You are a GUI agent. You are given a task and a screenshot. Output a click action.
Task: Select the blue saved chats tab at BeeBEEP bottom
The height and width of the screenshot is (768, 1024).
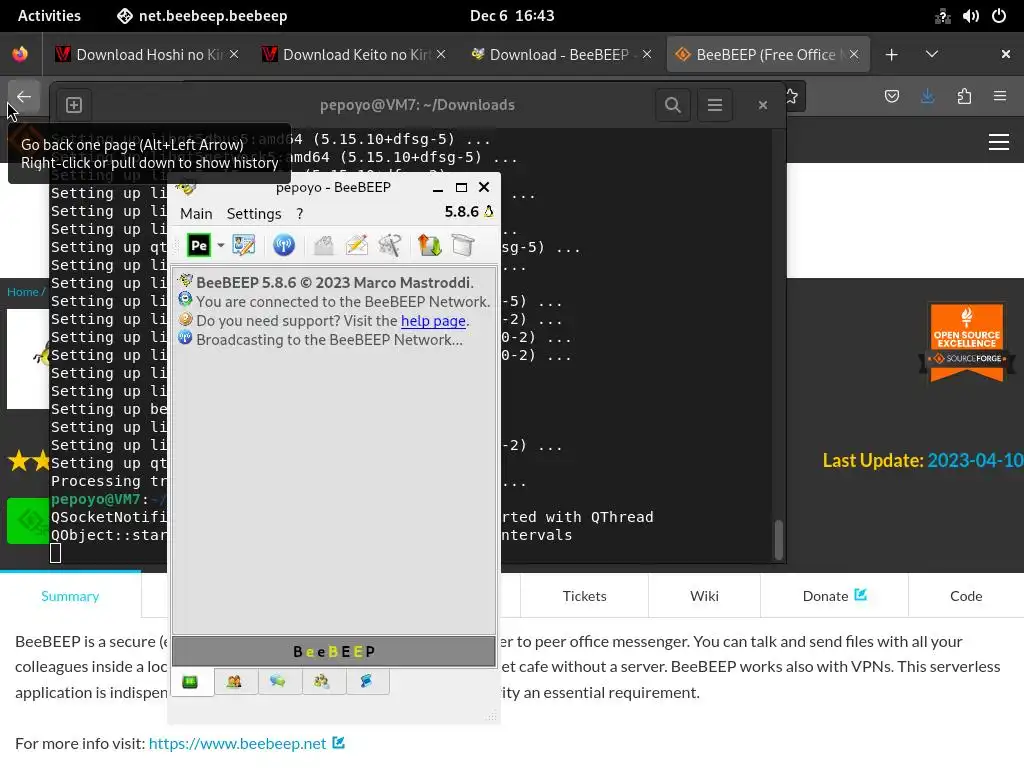click(366, 682)
